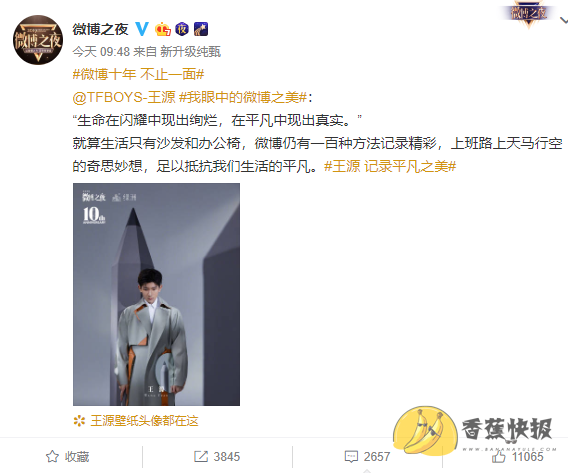Open the 王源 poster image thumbnail
568x473 pixels.
156,294
